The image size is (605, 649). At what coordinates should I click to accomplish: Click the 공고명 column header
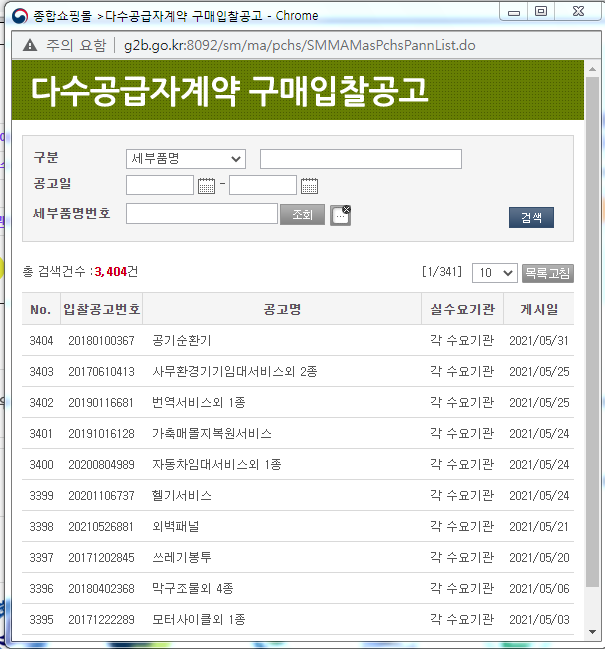[x=282, y=309]
